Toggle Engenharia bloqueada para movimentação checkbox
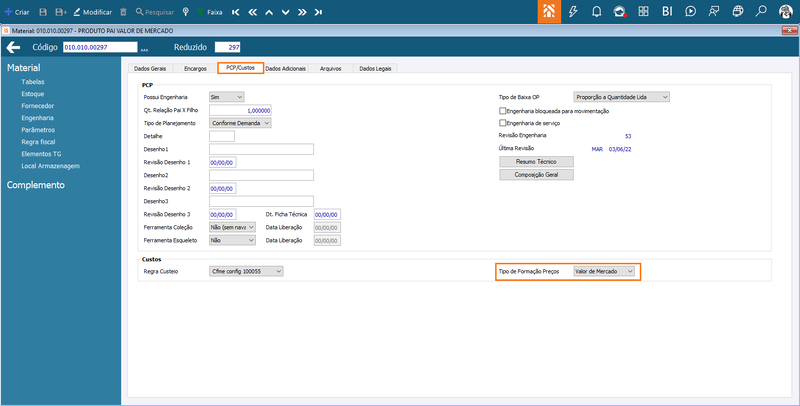 (503, 111)
